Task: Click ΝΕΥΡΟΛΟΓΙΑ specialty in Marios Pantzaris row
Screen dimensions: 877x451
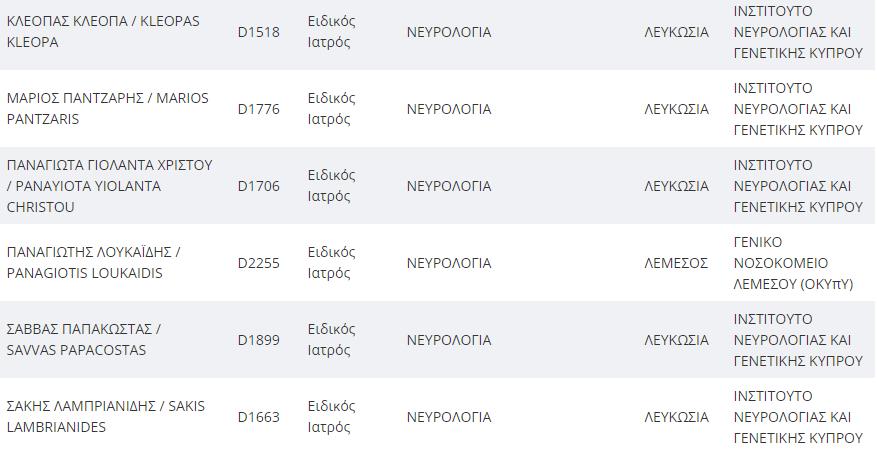Action: click(449, 109)
